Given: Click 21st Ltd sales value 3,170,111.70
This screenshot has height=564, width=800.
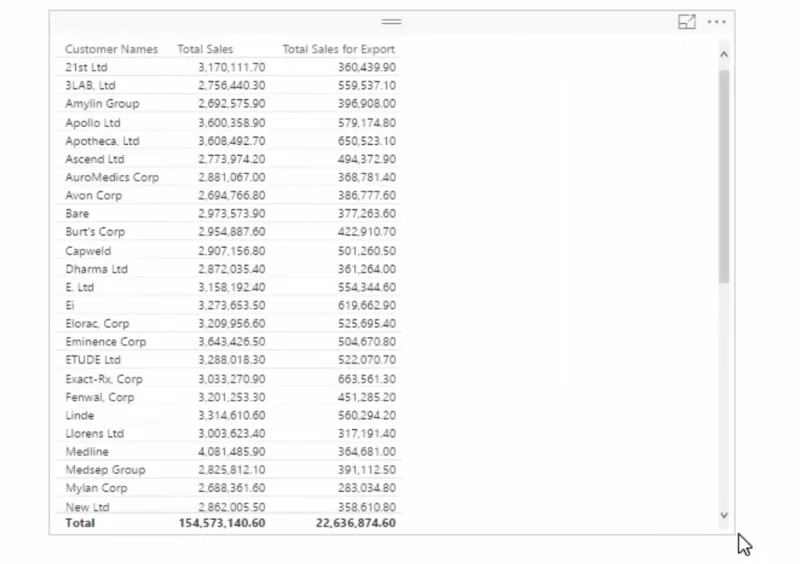Looking at the screenshot, I should [x=232, y=67].
